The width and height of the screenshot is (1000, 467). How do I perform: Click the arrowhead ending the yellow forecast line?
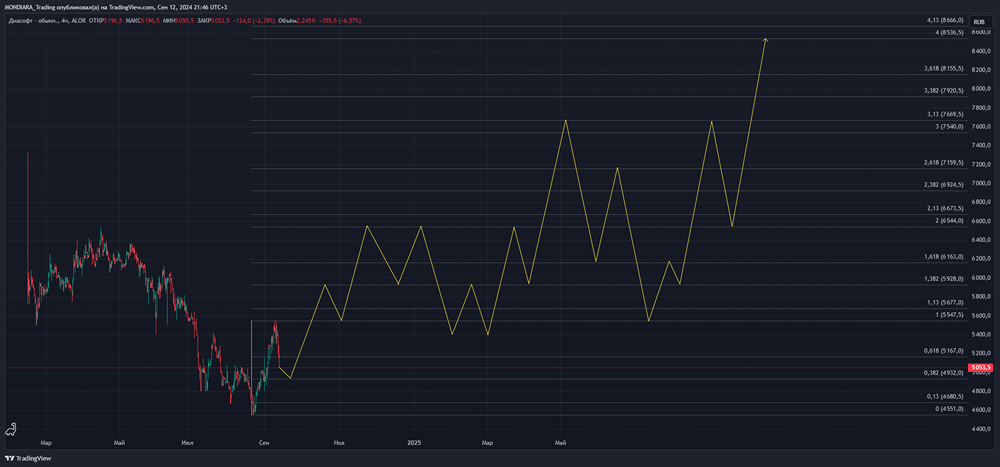coord(765,40)
